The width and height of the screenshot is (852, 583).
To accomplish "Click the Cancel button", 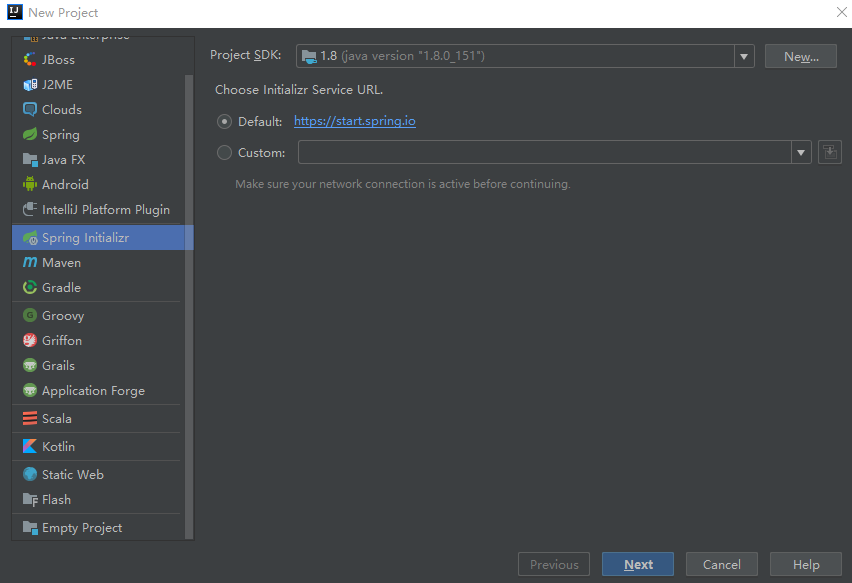I will point(722,564).
